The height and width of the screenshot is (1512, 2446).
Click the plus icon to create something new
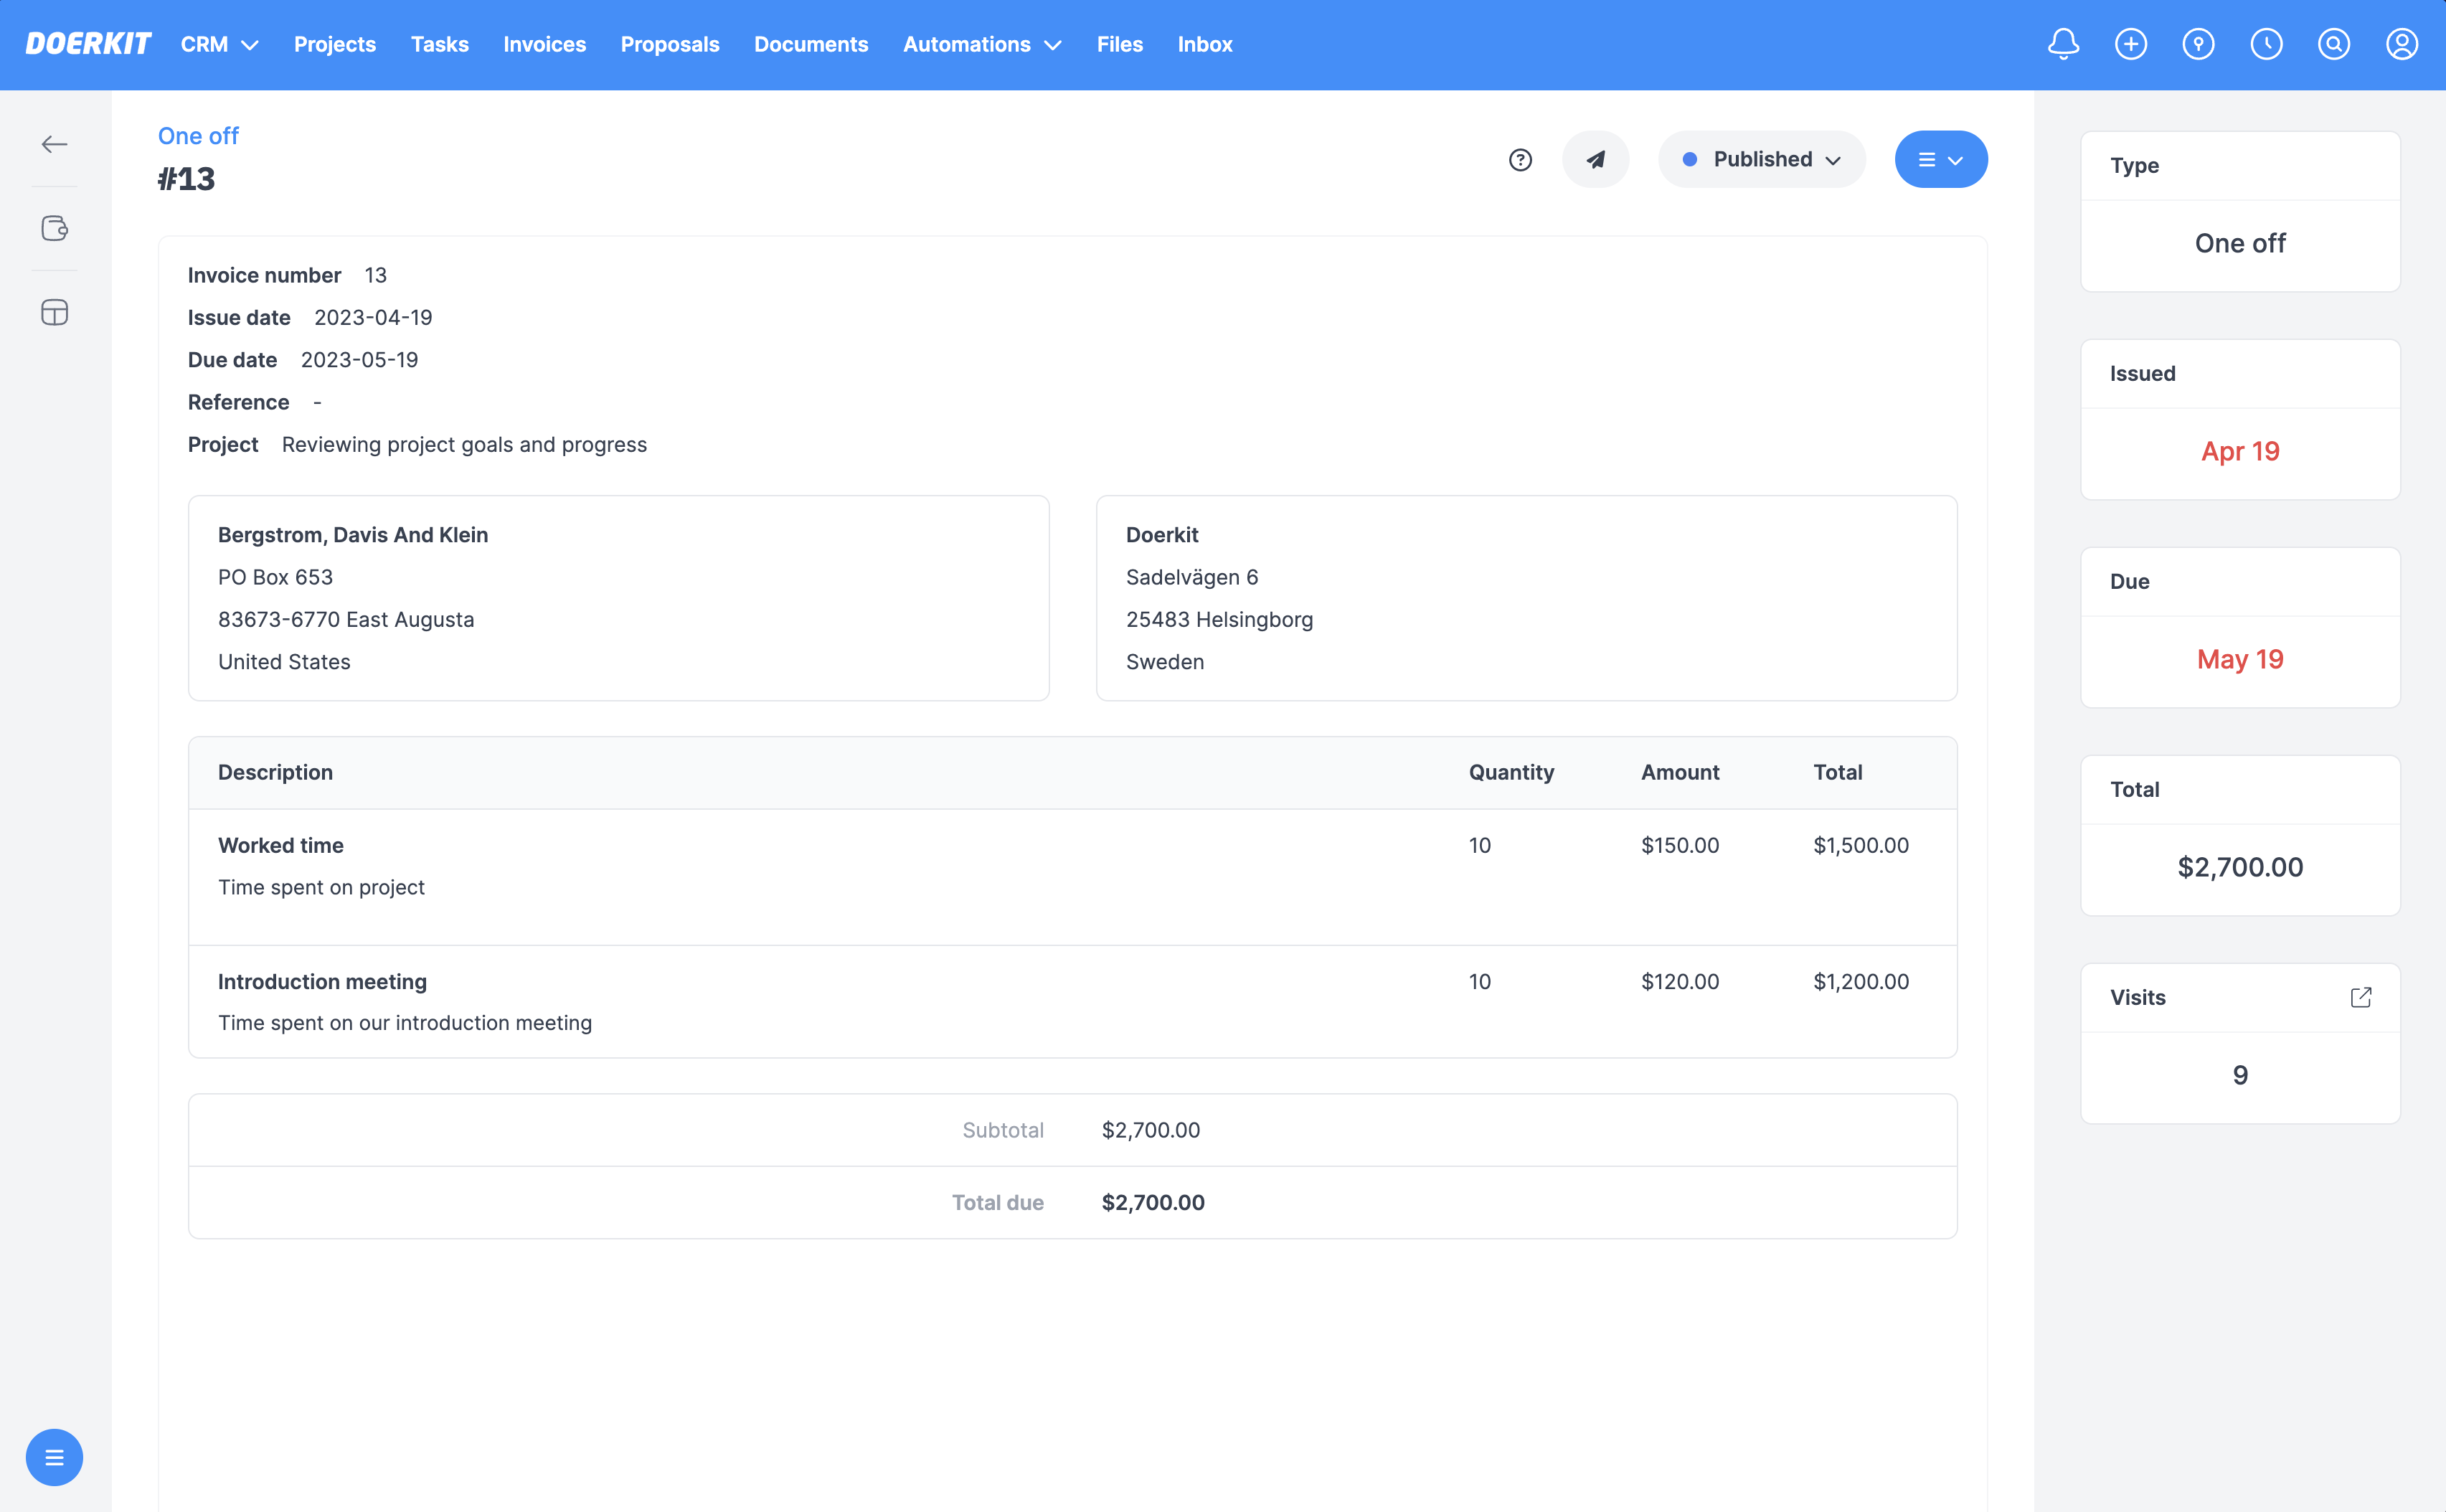click(2131, 44)
